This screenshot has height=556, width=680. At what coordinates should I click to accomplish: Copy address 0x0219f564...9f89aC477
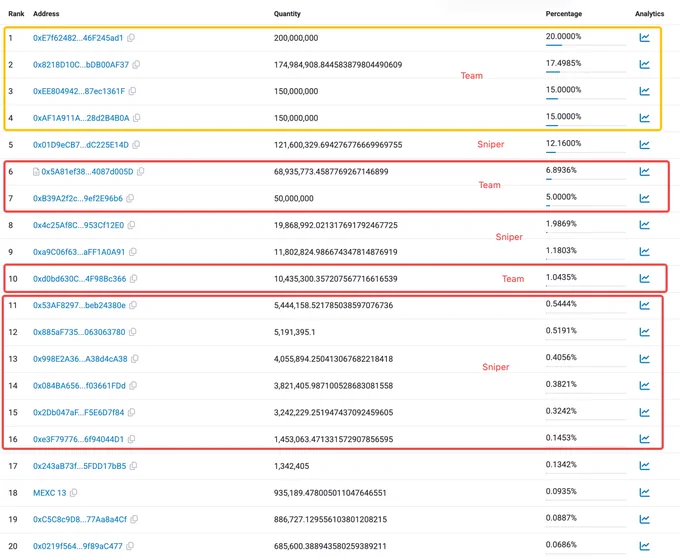[130, 546]
